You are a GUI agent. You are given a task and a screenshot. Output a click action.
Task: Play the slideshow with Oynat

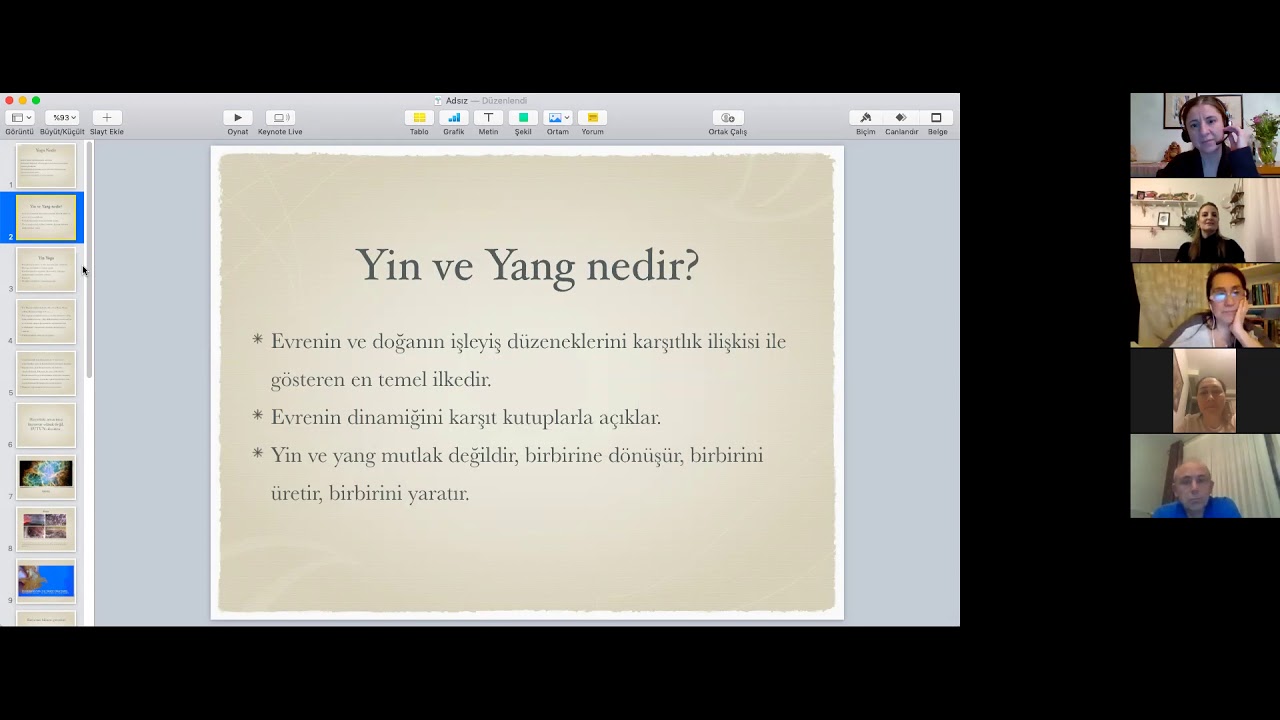[237, 118]
